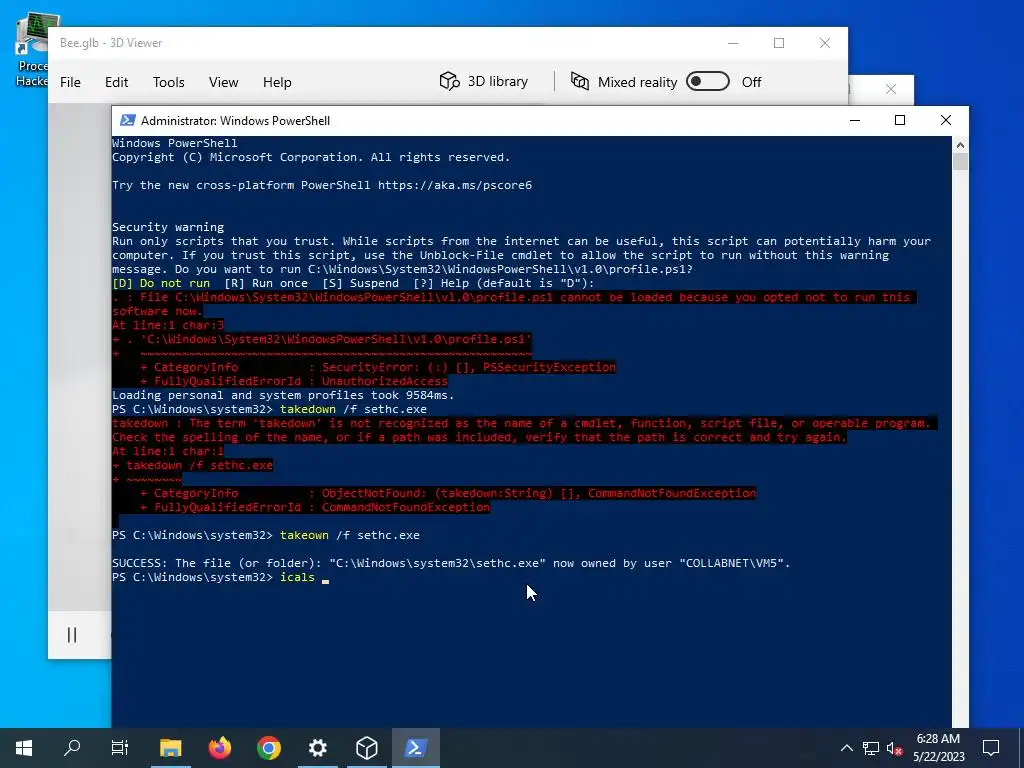Launch Firefox from the taskbar

219,748
